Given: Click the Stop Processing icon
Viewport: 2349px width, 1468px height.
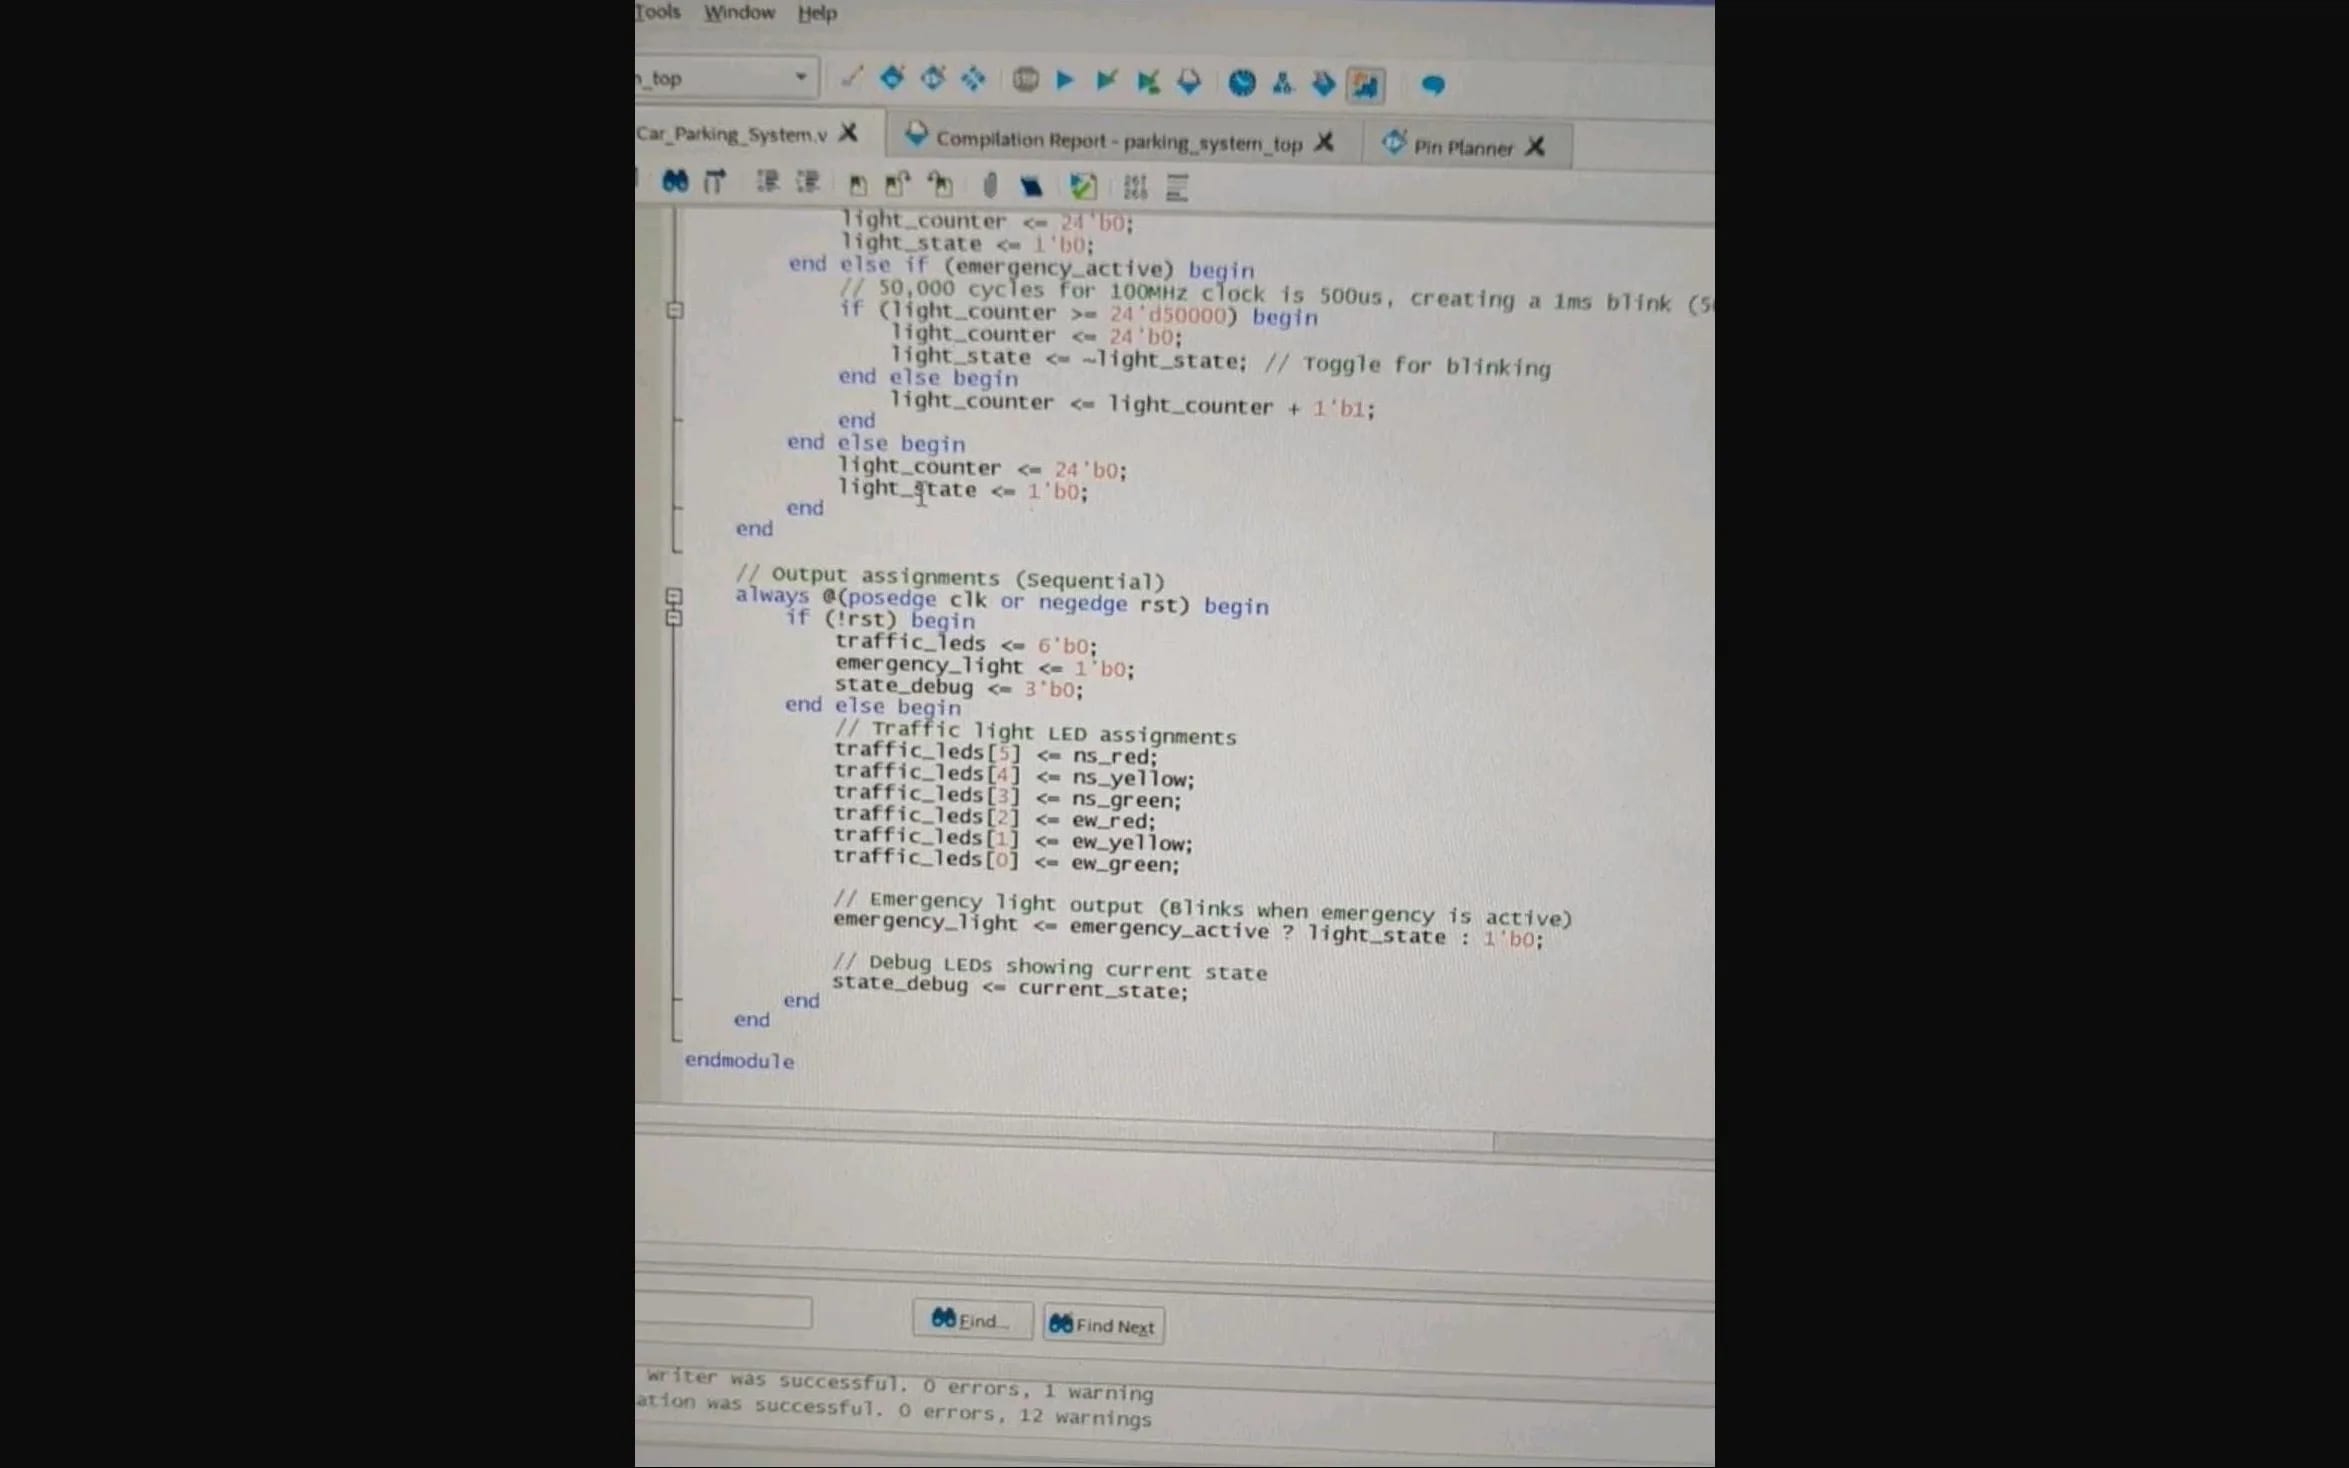Looking at the screenshot, I should (x=1025, y=79).
